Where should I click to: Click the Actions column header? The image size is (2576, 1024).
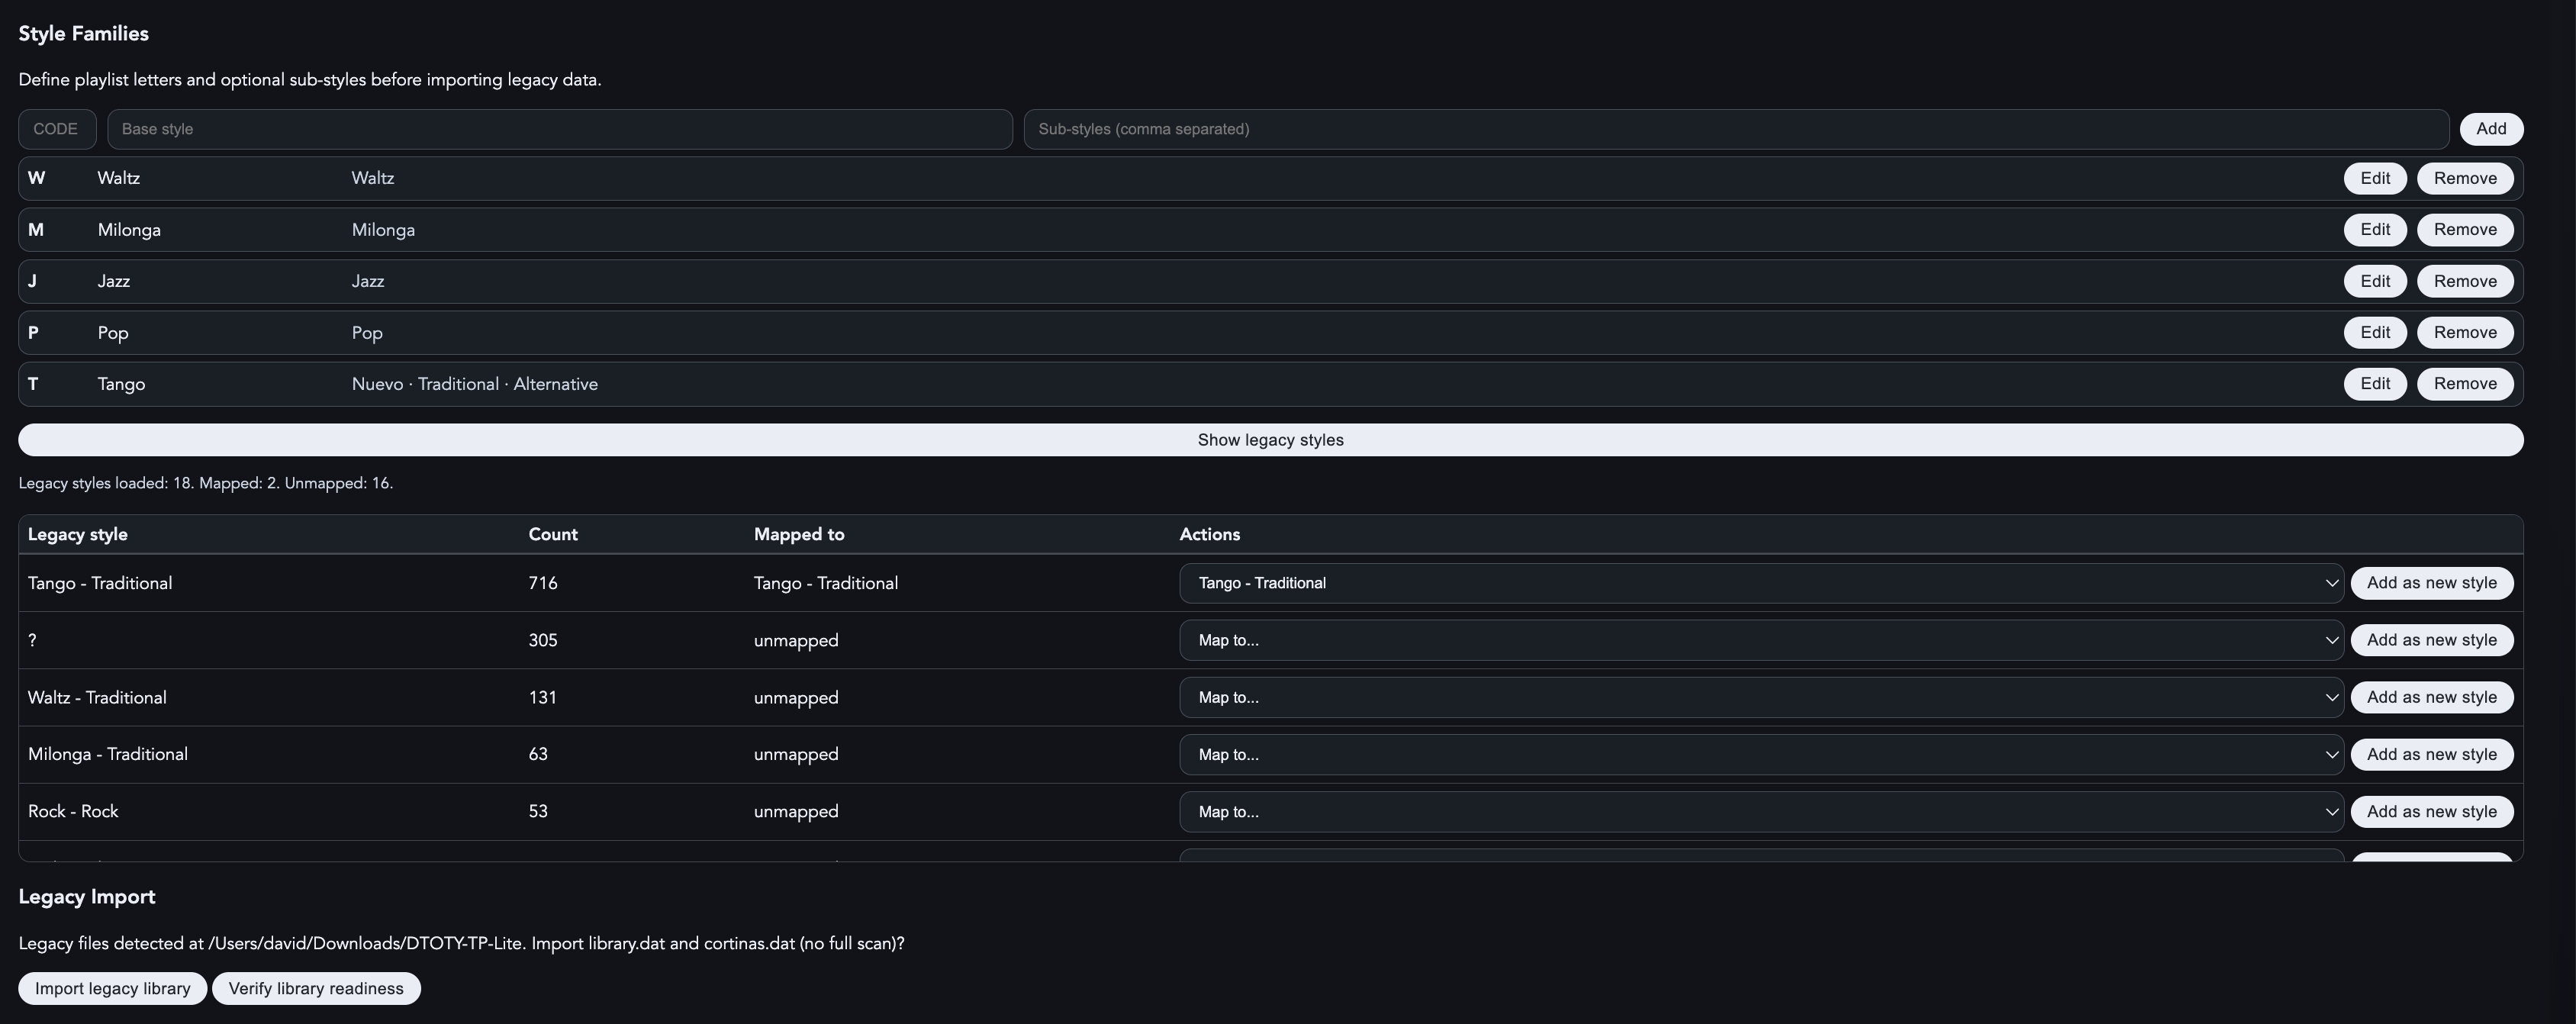1210,534
